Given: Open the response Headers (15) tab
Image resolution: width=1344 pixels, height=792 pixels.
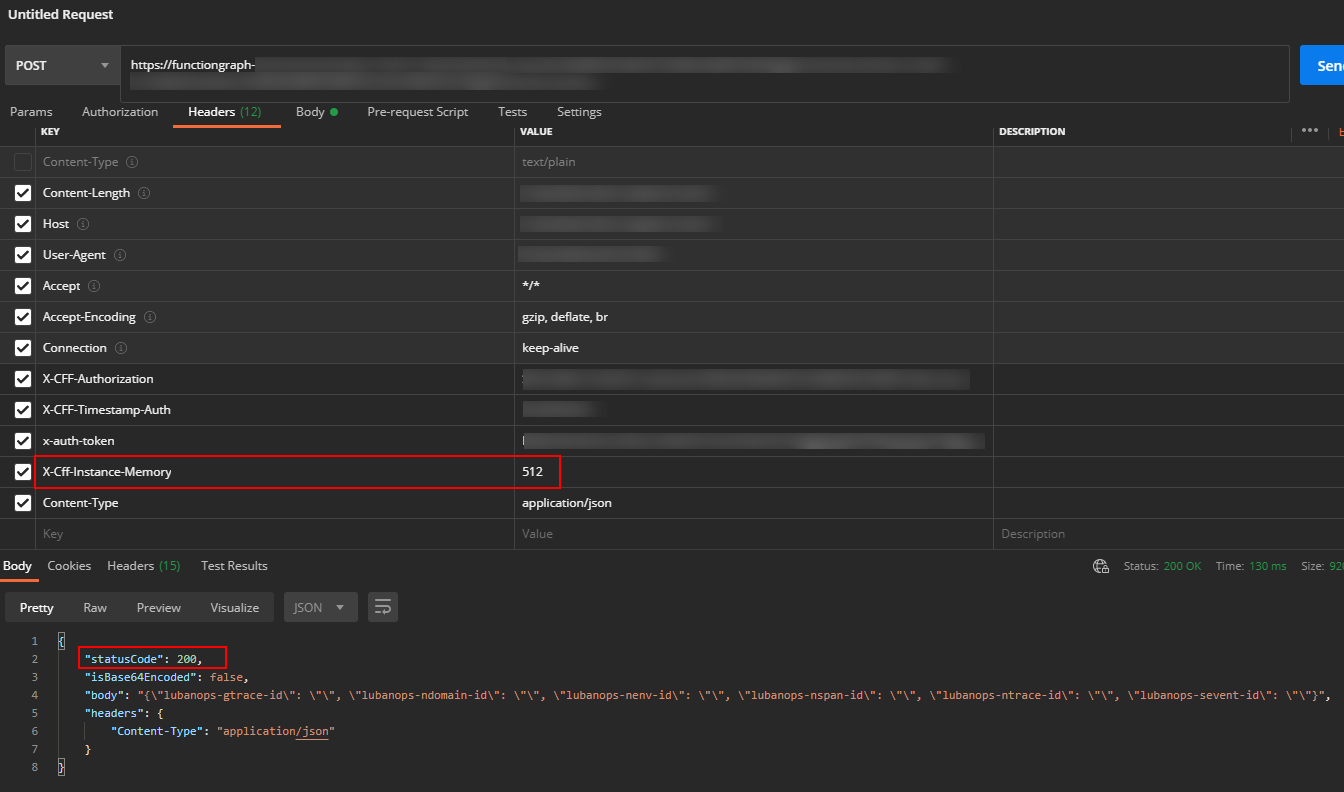Looking at the screenshot, I should [x=143, y=566].
